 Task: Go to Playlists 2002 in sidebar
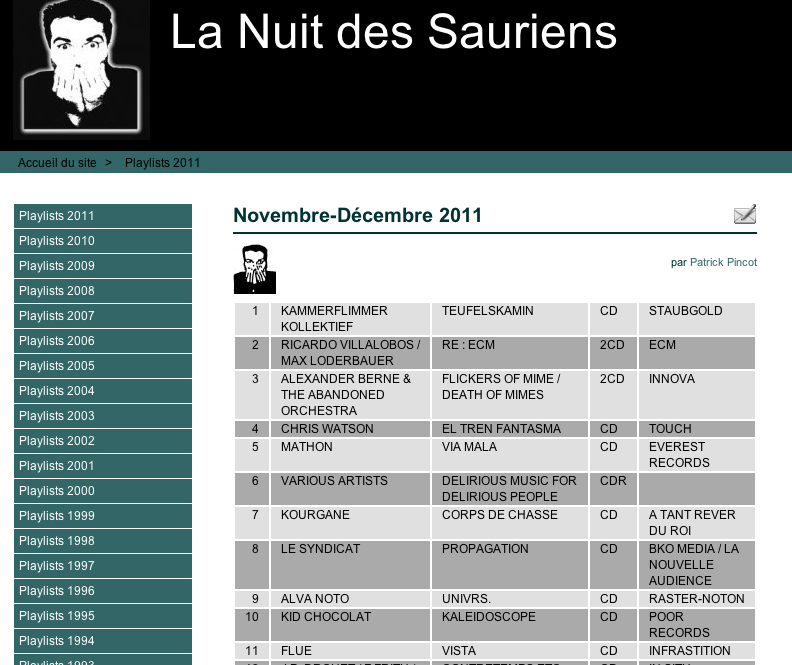click(x=103, y=441)
